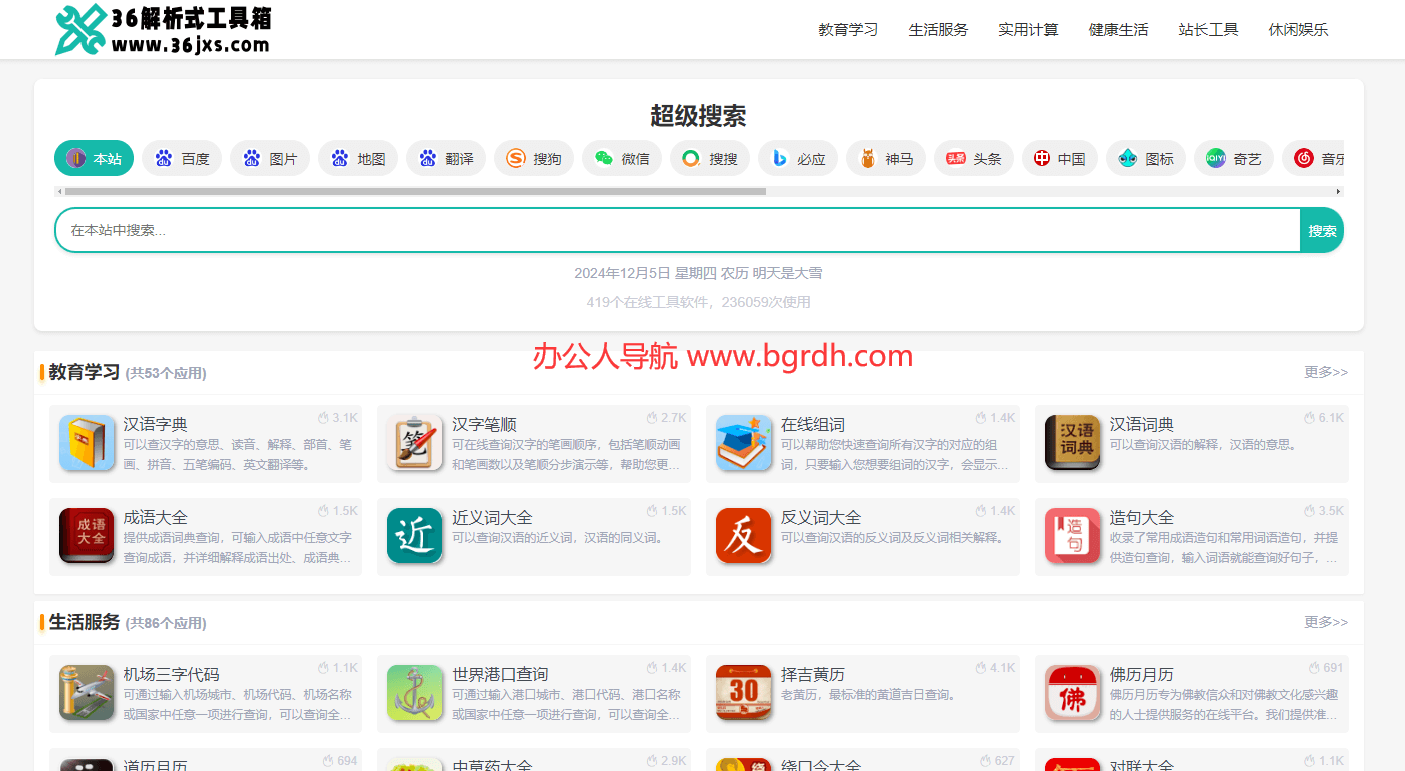This screenshot has height=771, width=1405.
Task: Open the 反义词大全 red 反 icon
Action: [x=744, y=536]
